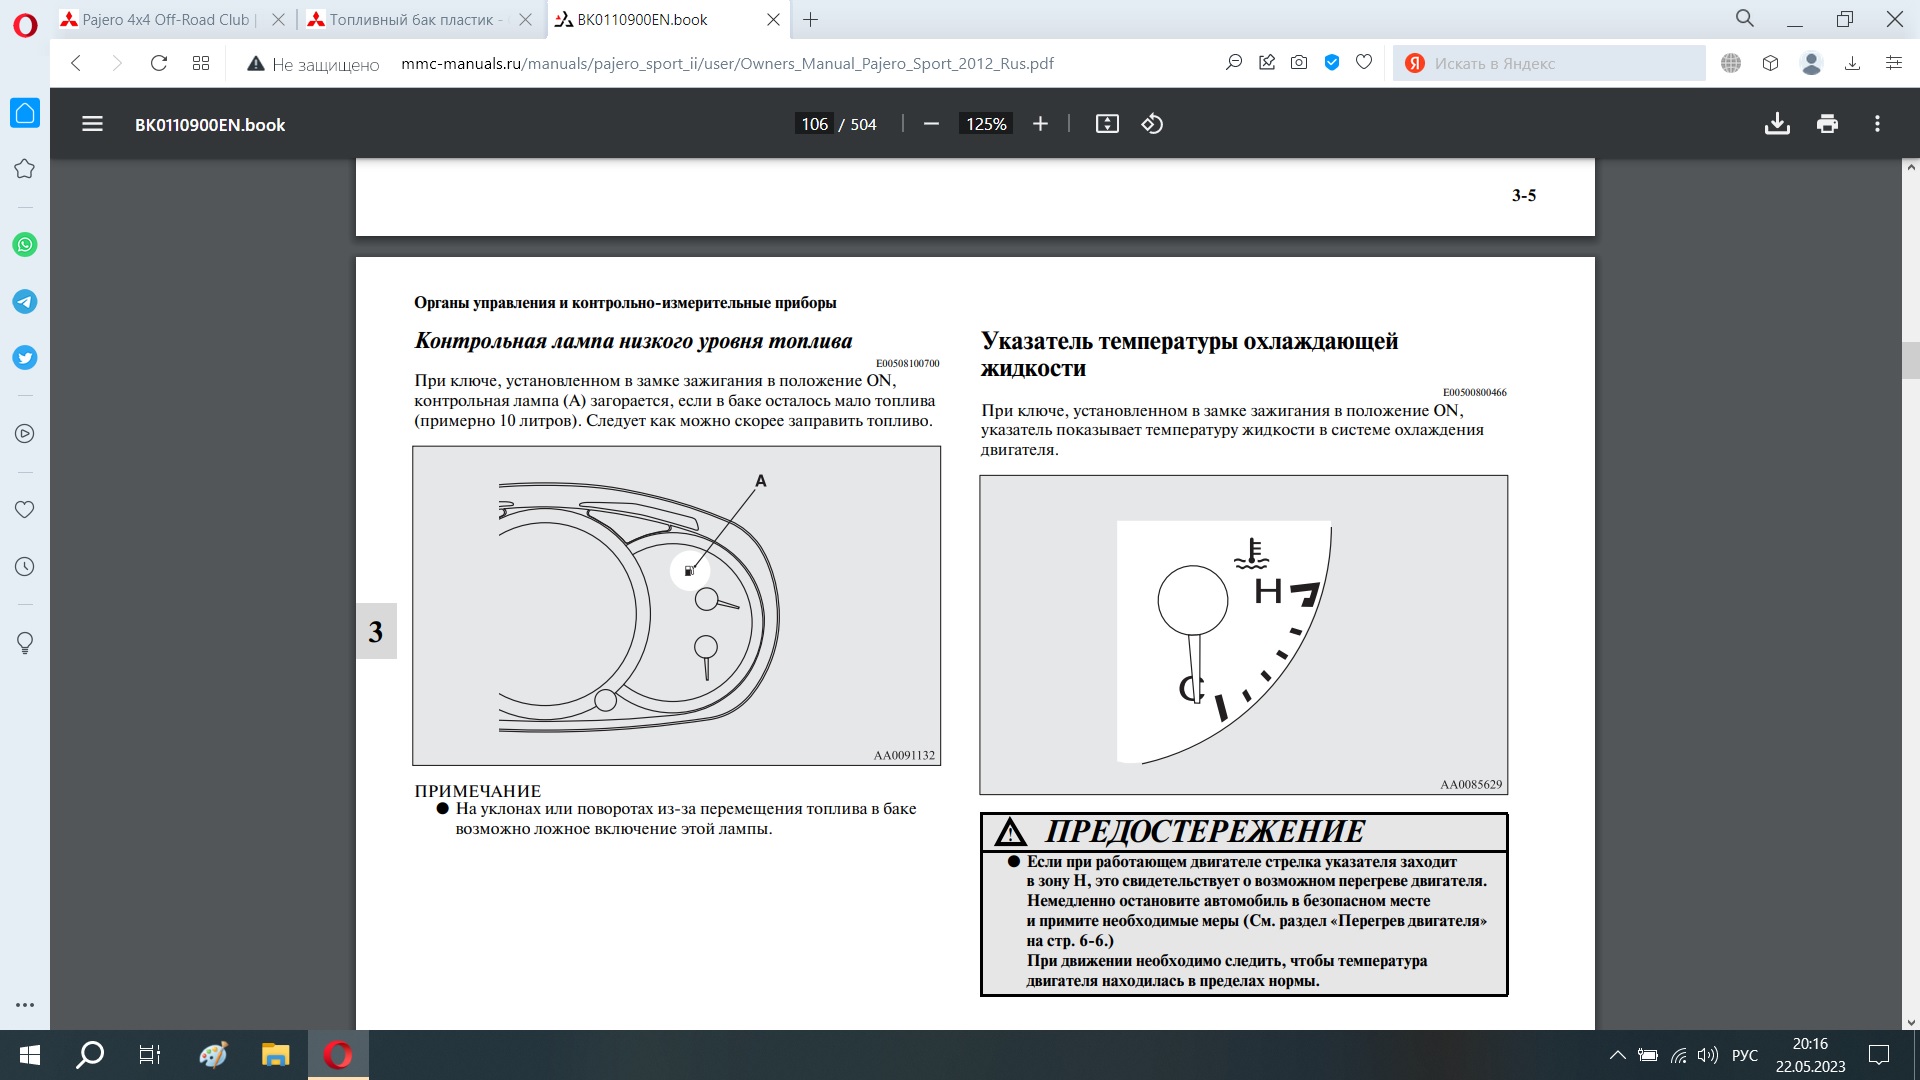Open Twitter in Opera sidebar
This screenshot has height=1080, width=1920.
pos(25,358)
